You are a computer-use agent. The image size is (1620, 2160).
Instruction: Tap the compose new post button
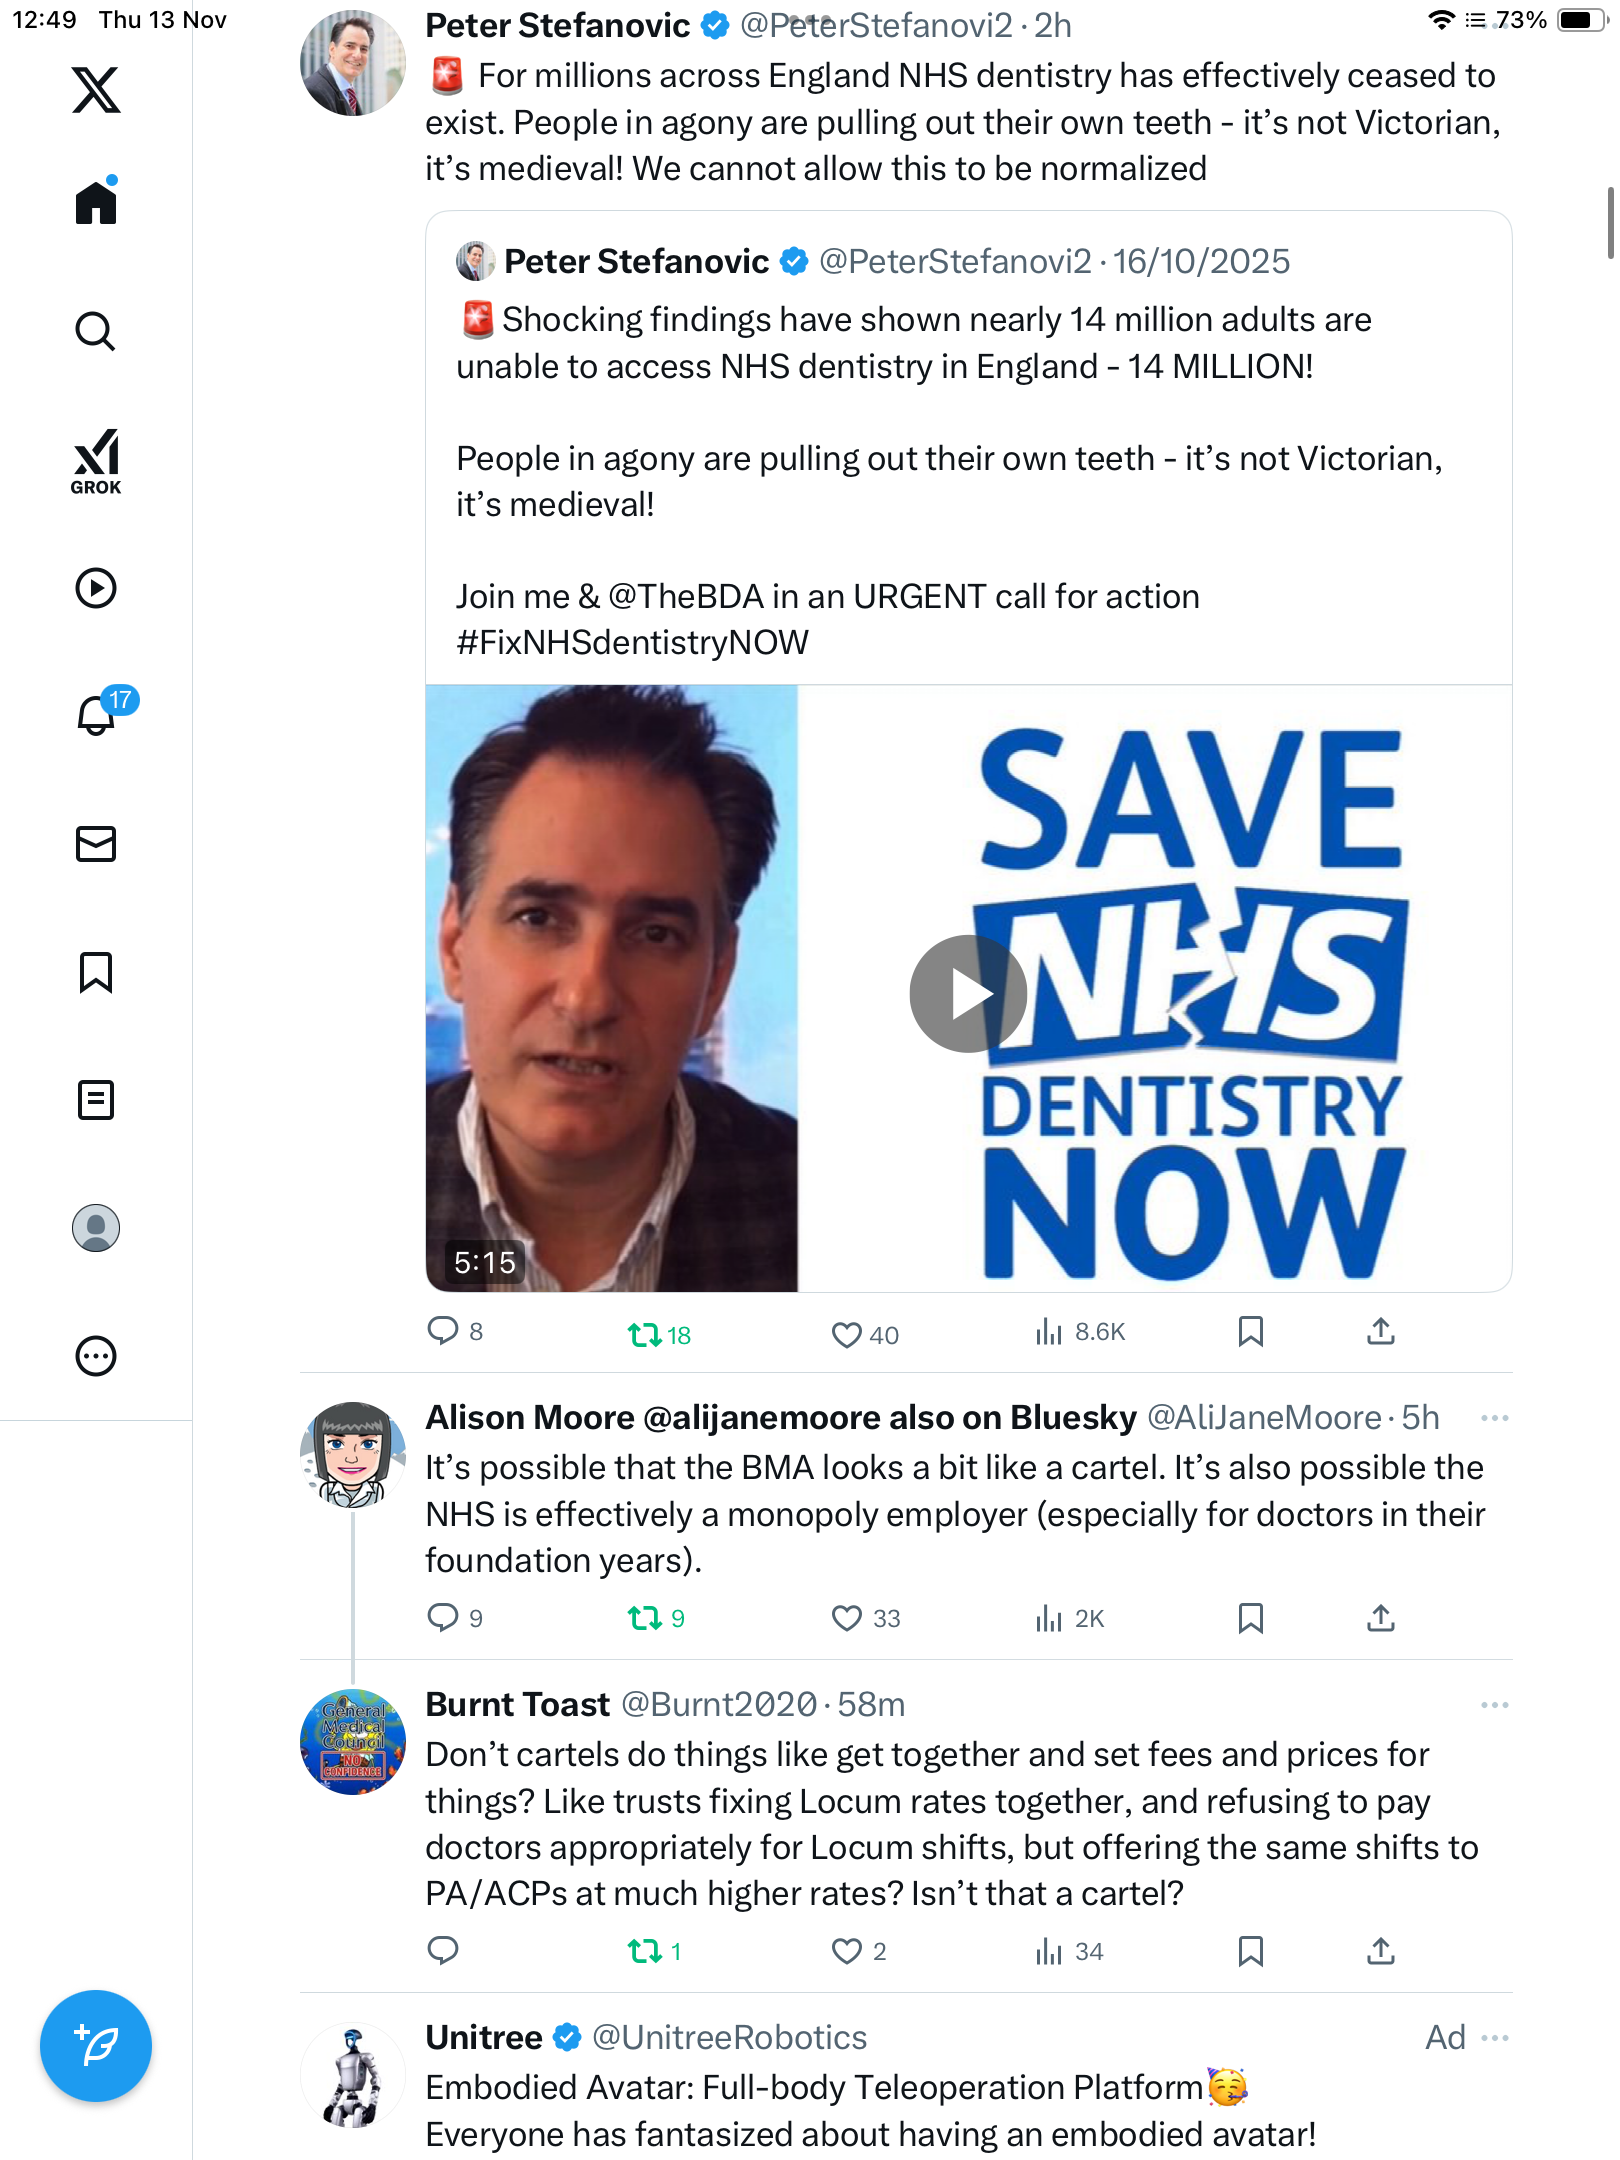(x=96, y=2046)
